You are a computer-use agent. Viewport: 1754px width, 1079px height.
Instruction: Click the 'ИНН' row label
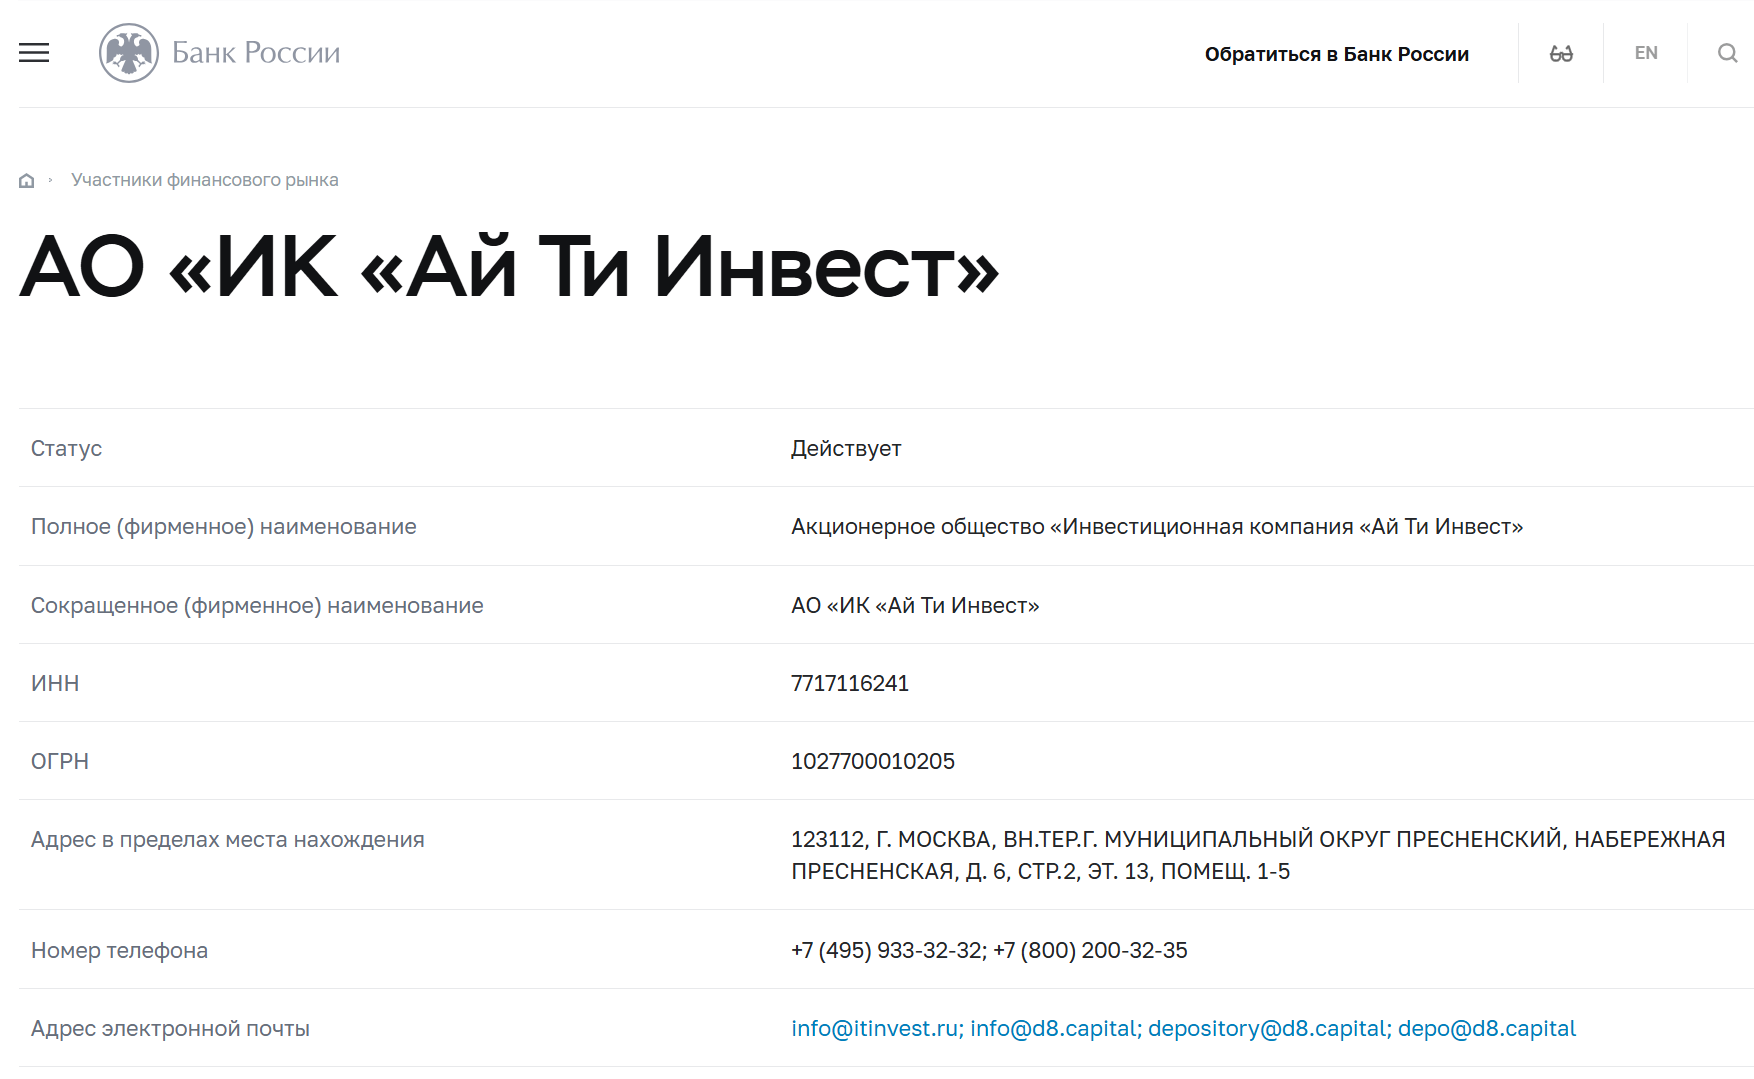pos(55,683)
